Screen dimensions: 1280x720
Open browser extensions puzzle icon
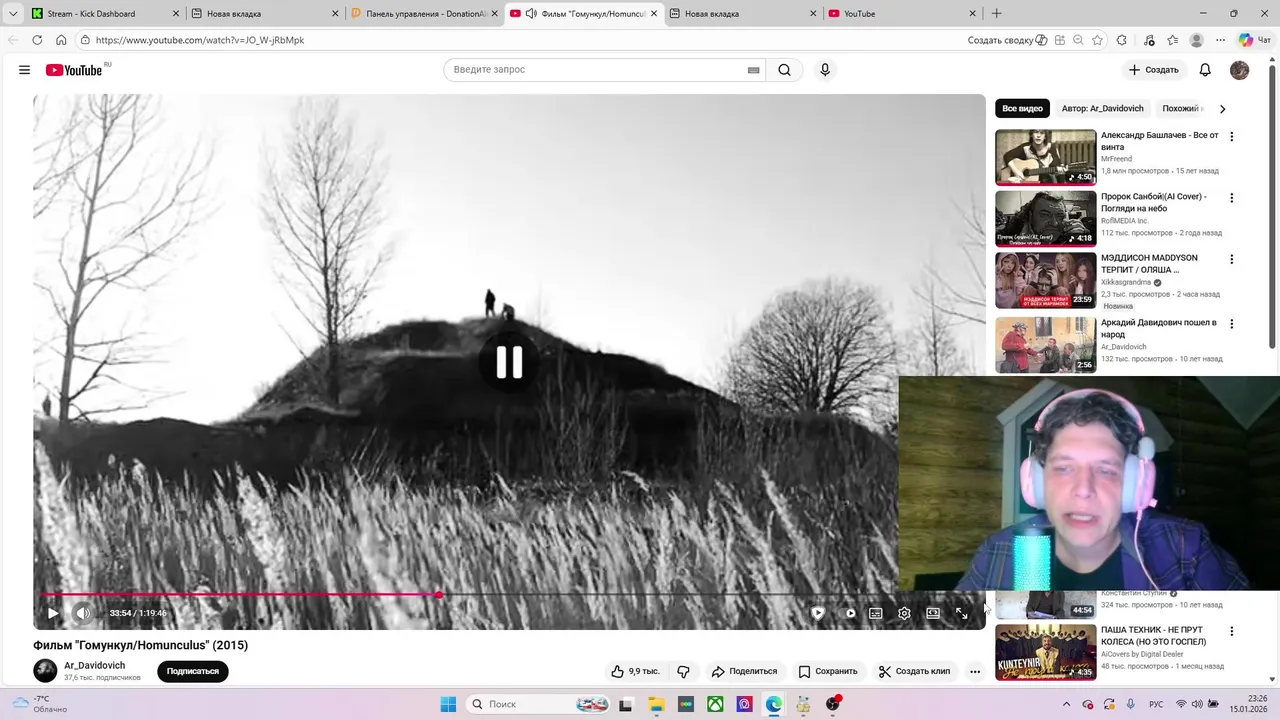pos(1122,40)
